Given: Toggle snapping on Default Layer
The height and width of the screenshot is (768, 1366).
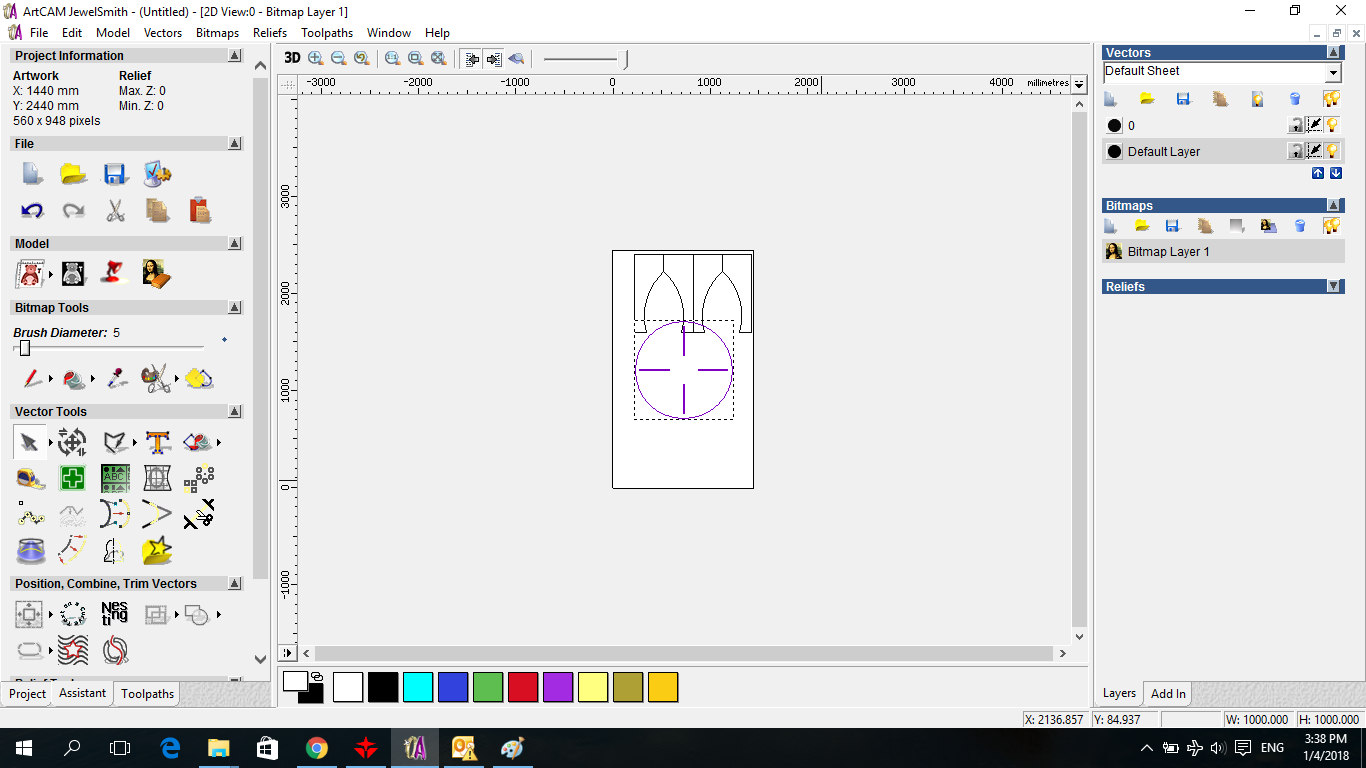Looking at the screenshot, I should [1315, 151].
